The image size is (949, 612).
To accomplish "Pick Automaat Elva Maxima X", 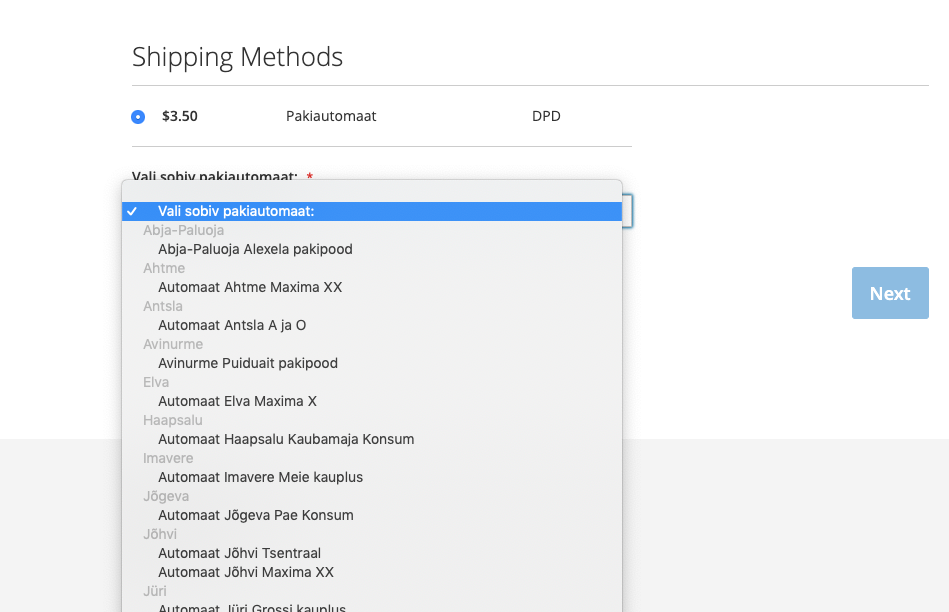I will click(x=372, y=401).
